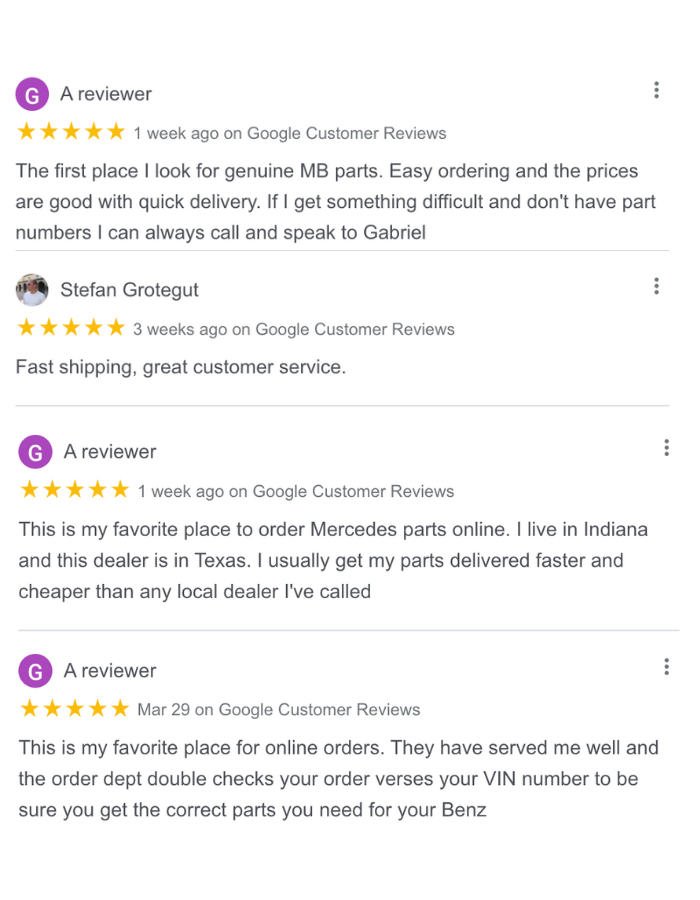Click 'A reviewer' name on the Mar 29 review

[x=110, y=671]
